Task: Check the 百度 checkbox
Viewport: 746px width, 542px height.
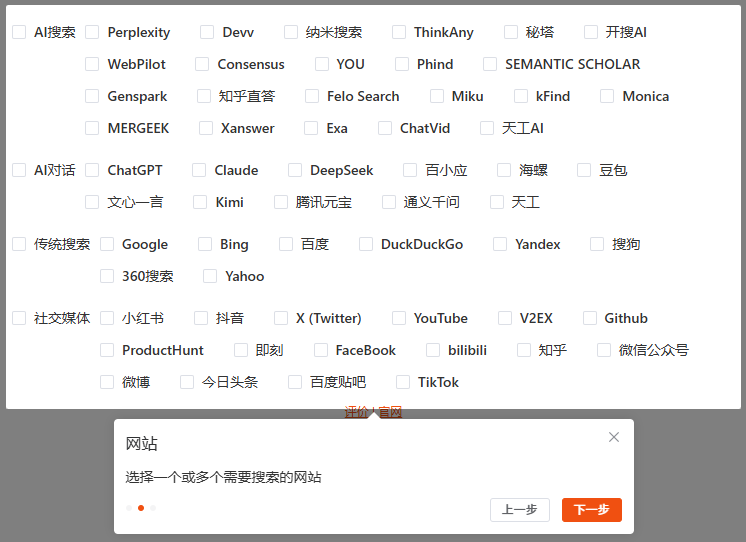Action: (286, 244)
